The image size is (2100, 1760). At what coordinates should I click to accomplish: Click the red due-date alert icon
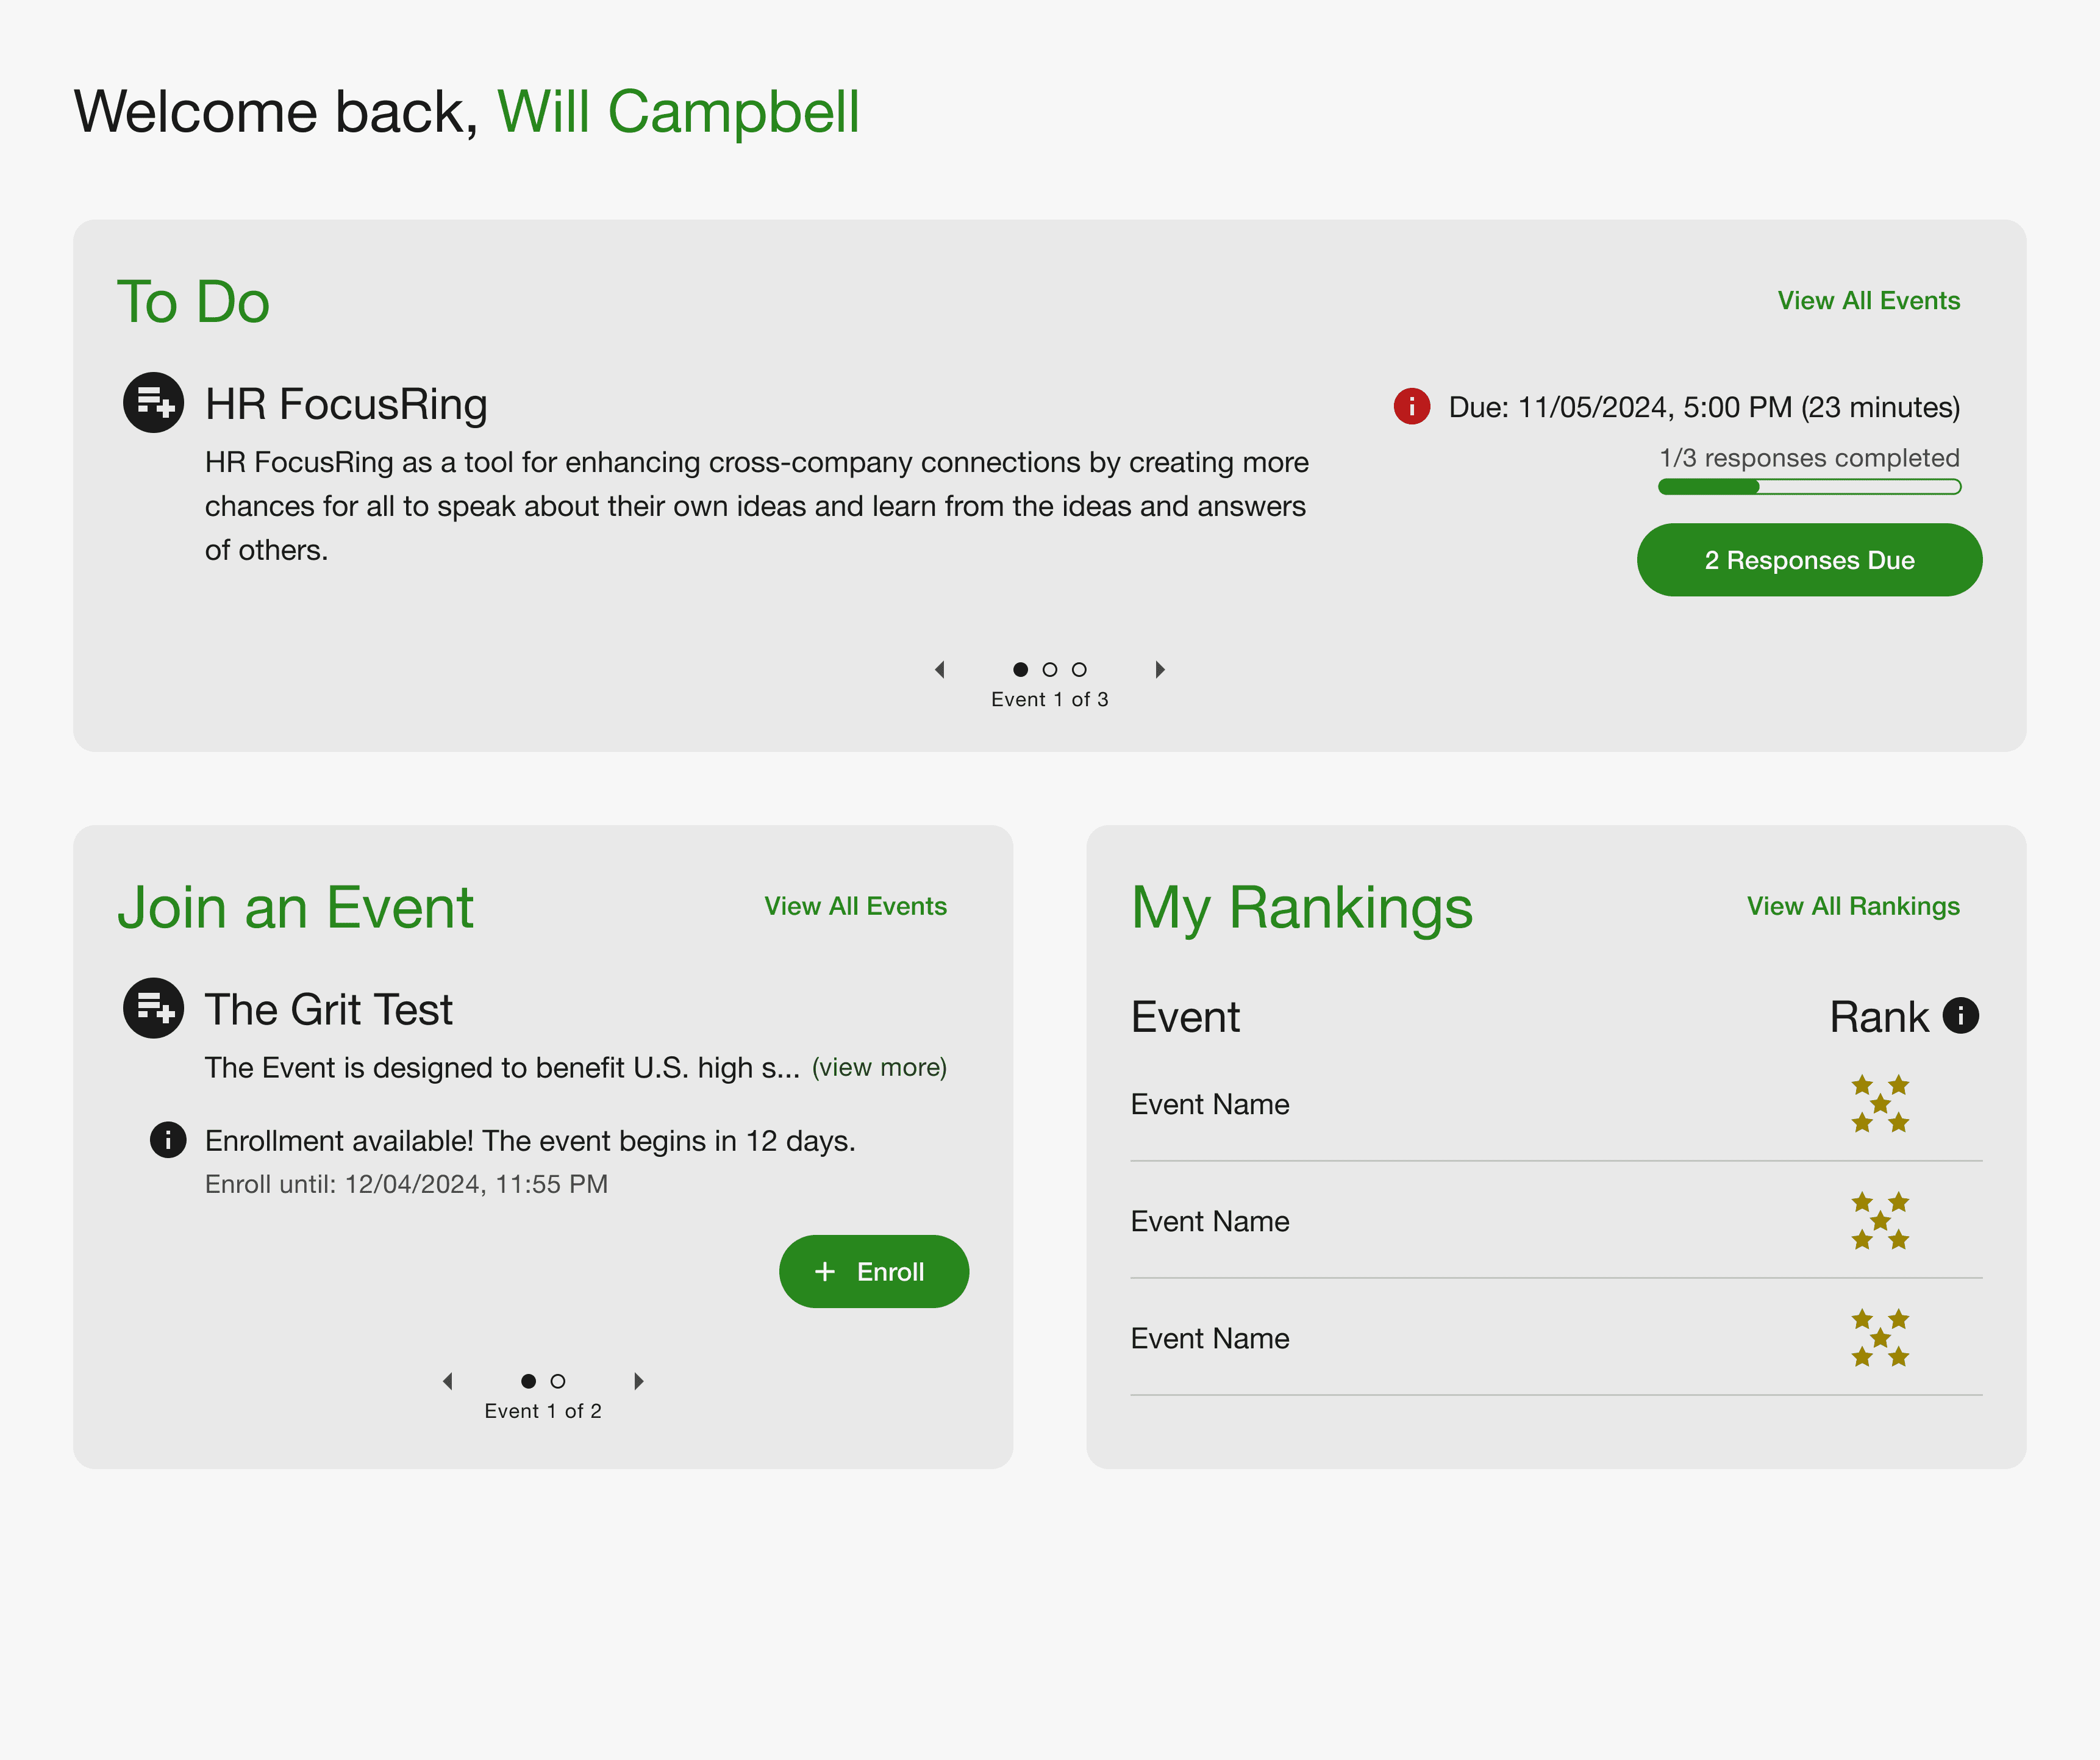pos(1411,406)
